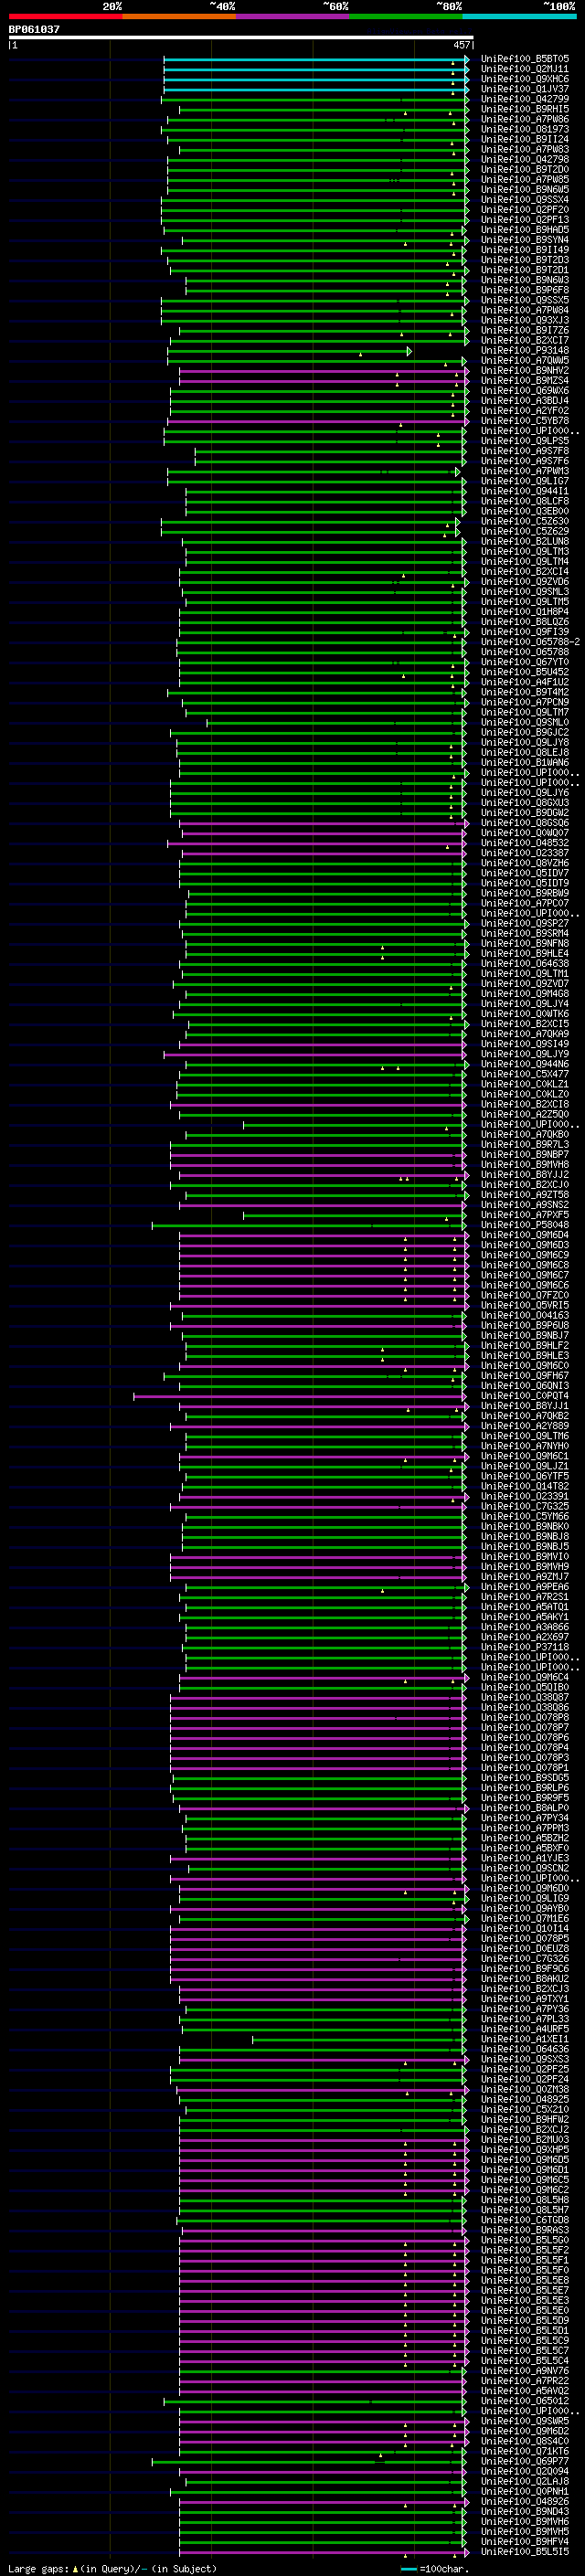
Task: Select the UniRef100_Q69WX6 hit label
Action: 525,391
